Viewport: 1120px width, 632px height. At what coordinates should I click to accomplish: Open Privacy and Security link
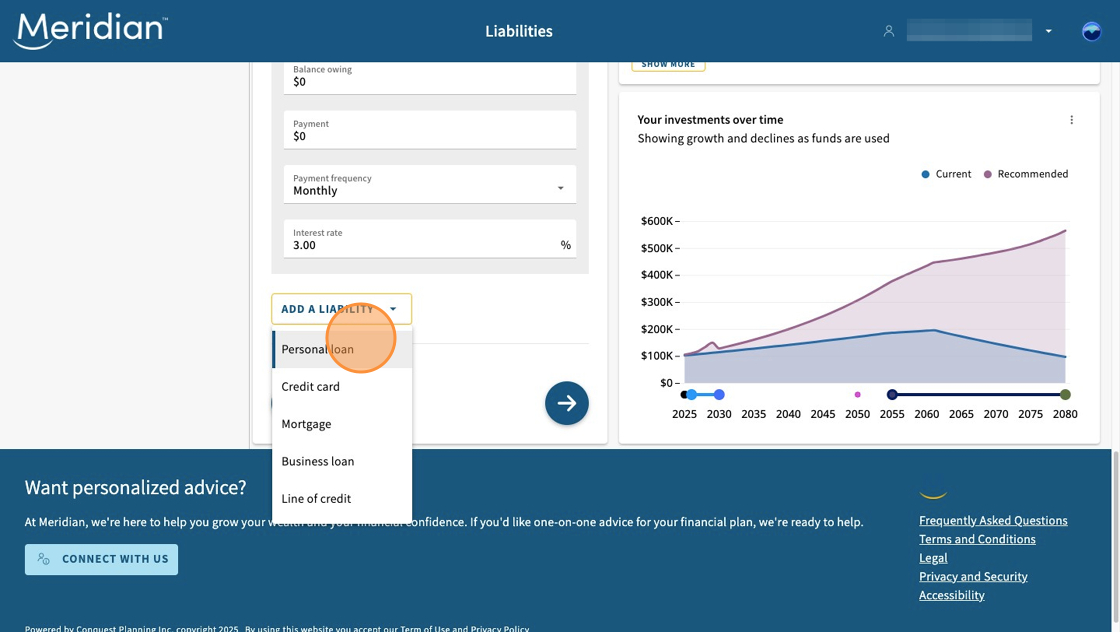pos(973,576)
